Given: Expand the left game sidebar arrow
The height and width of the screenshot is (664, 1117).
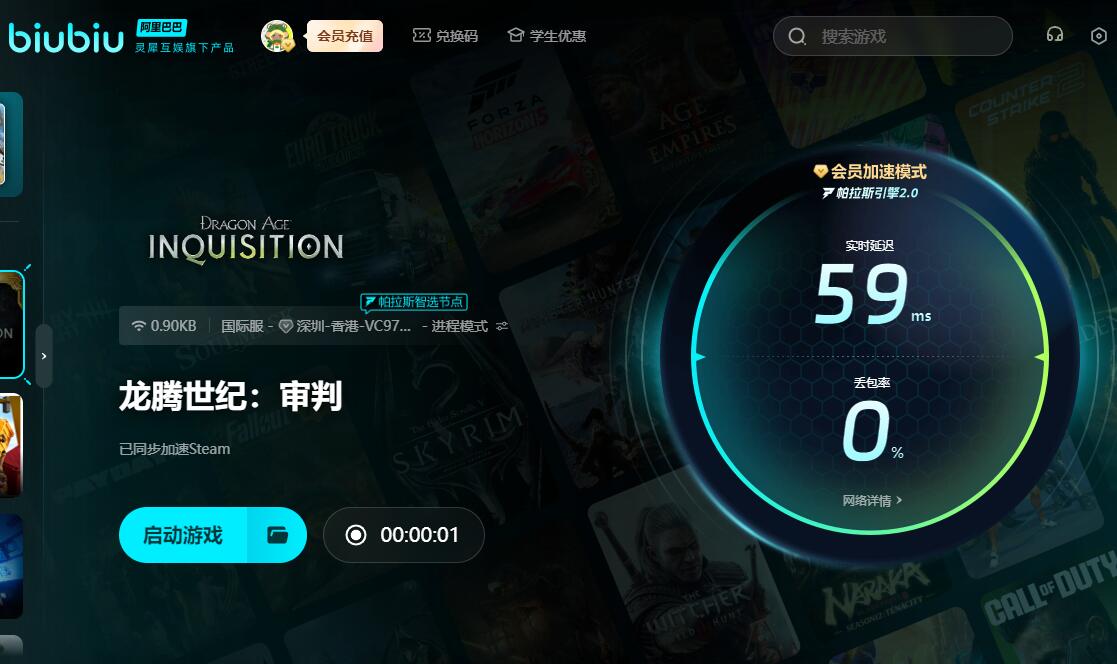Looking at the screenshot, I should coord(44,356).
